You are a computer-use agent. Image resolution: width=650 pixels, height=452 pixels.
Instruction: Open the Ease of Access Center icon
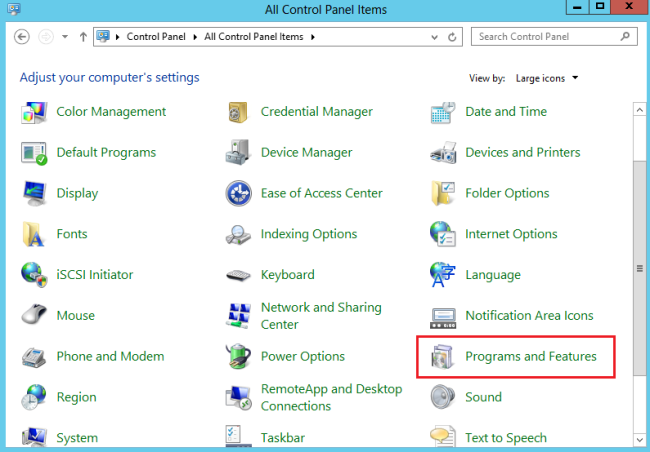click(x=238, y=194)
